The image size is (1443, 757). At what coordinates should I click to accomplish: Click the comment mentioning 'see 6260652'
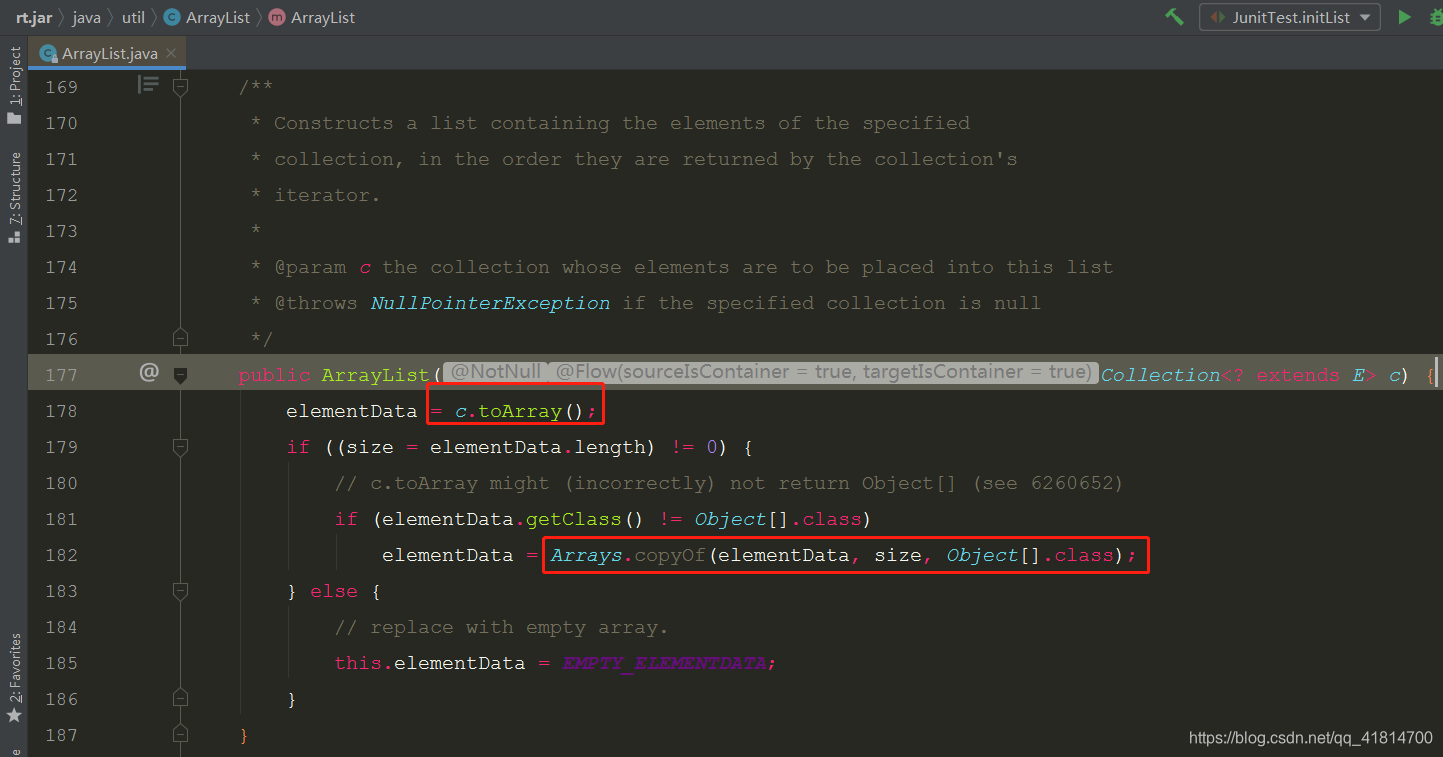[x=729, y=483]
